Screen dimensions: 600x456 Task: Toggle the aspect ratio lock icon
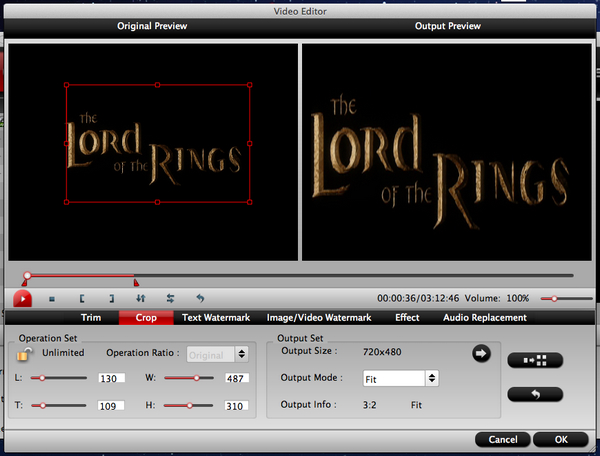(24, 355)
